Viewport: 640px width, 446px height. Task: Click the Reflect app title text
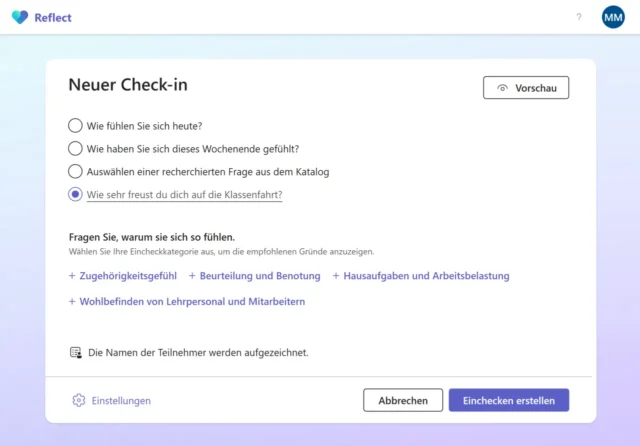(53, 18)
